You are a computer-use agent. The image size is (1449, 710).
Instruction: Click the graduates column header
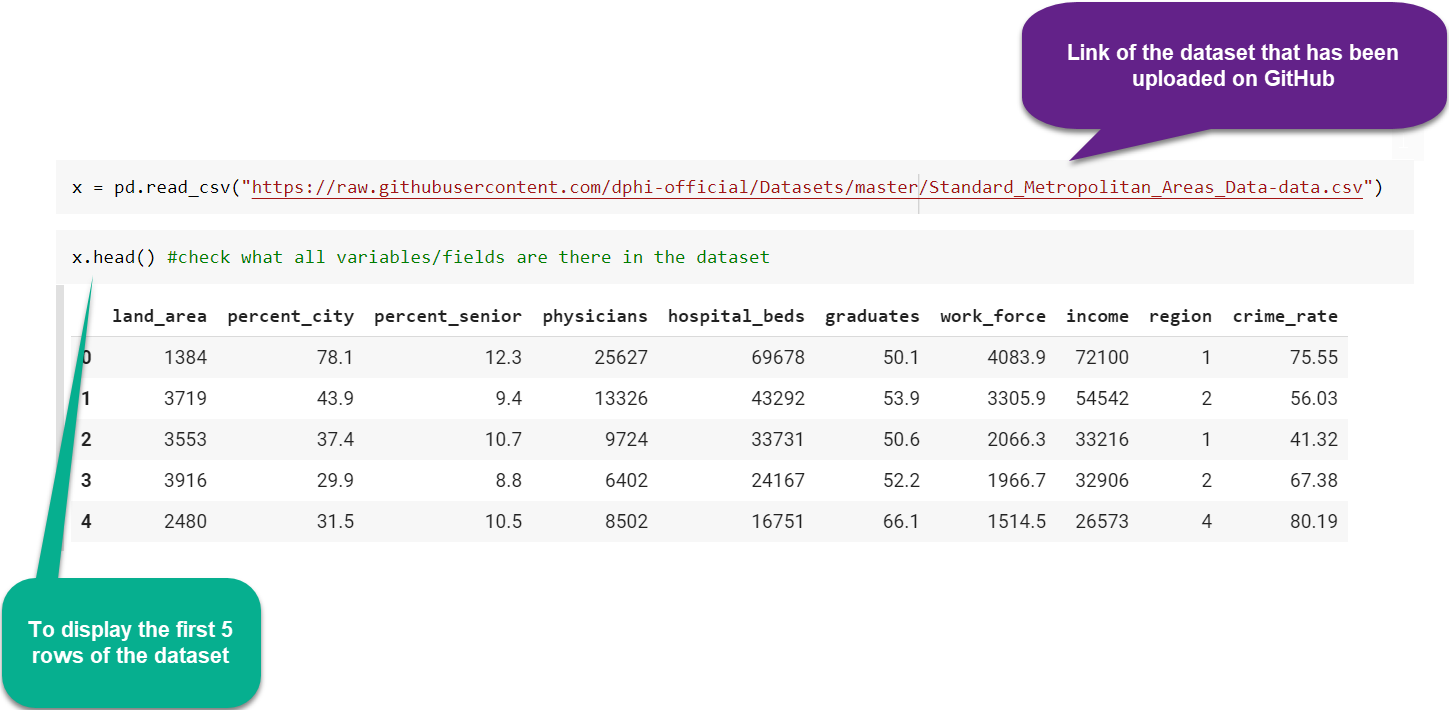point(872,316)
